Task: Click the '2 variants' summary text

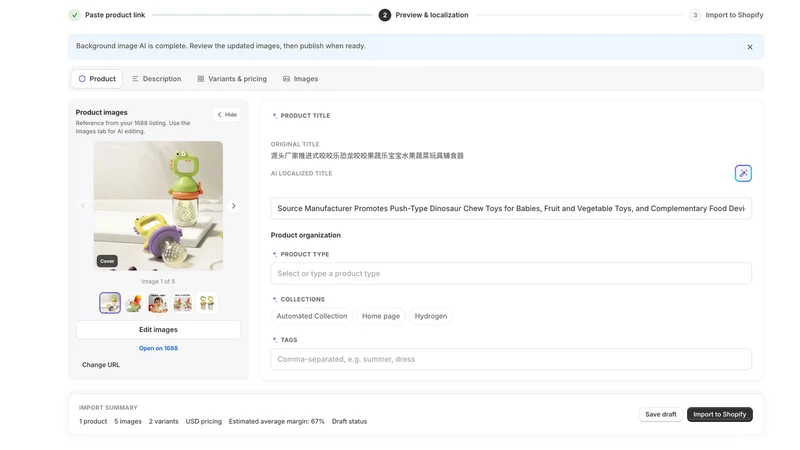Action: pyautogui.click(x=164, y=421)
